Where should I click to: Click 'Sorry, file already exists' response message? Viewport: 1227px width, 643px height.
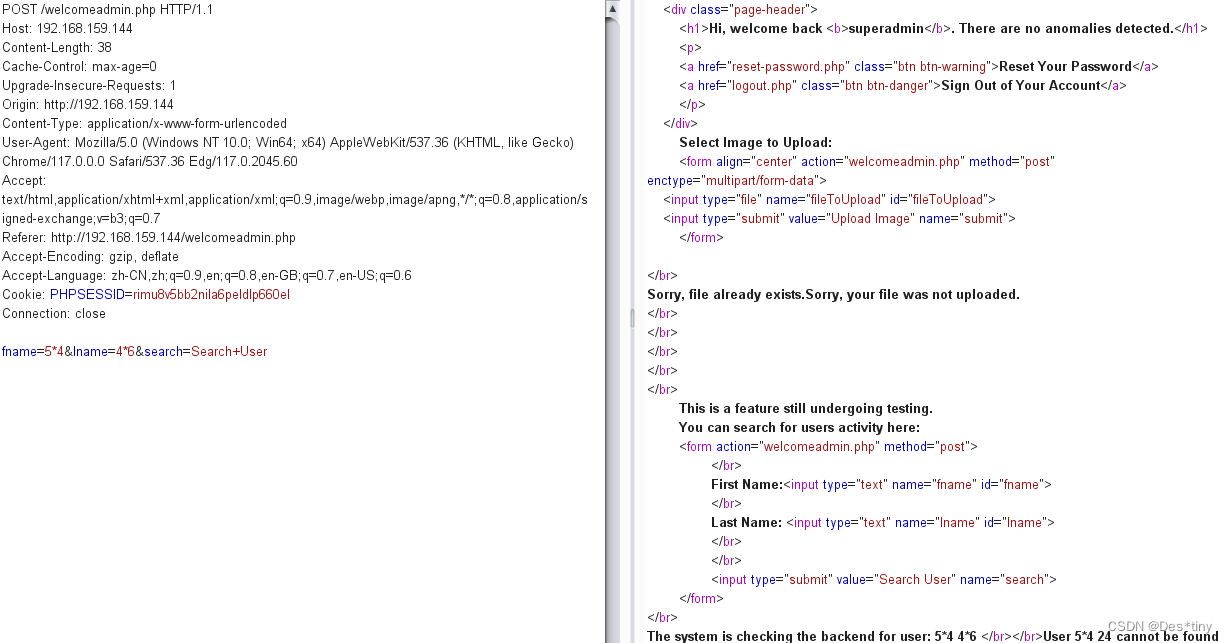(833, 295)
